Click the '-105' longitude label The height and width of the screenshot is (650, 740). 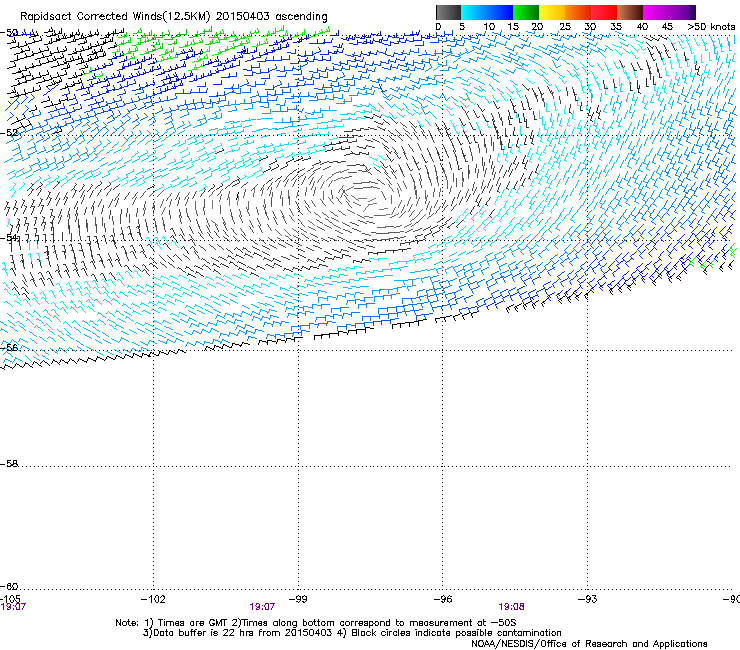tap(10, 599)
